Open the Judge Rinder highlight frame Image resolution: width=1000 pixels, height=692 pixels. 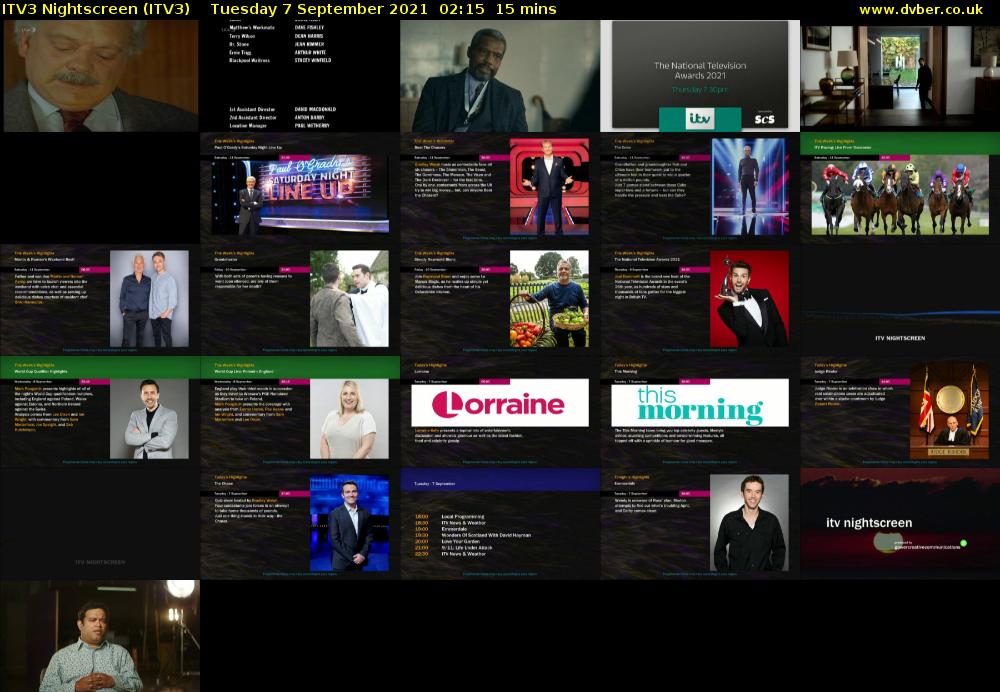900,411
